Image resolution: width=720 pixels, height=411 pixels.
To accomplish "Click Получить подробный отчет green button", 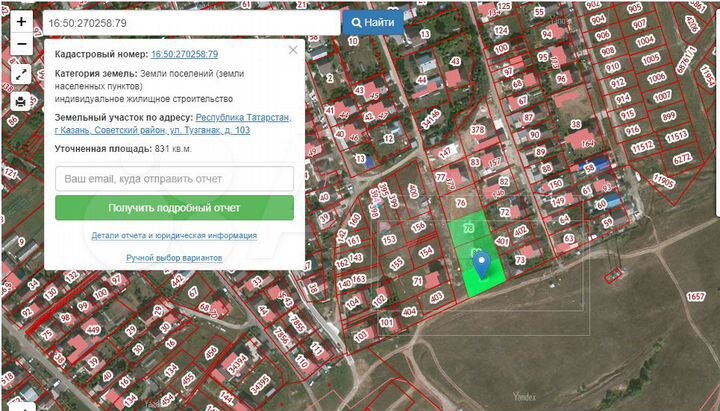I will coord(174,208).
